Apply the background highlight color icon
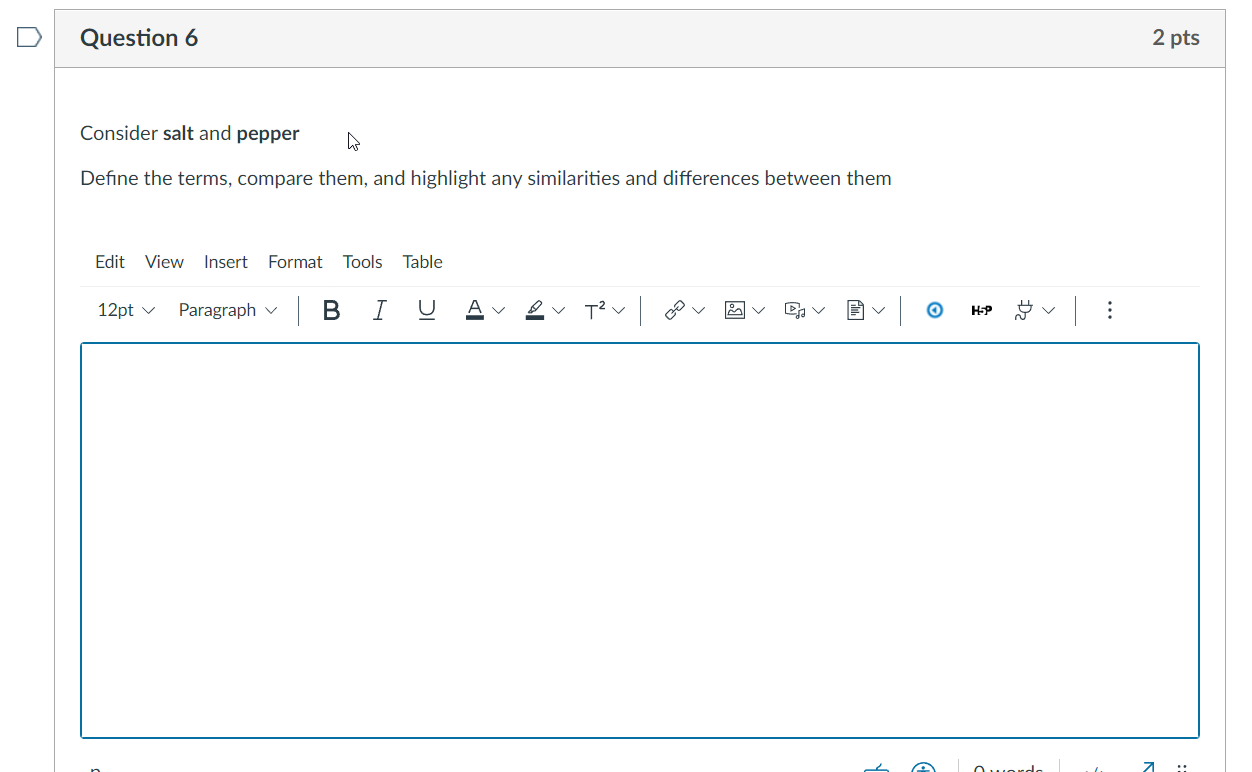Image resolution: width=1252 pixels, height=772 pixels. [535, 311]
